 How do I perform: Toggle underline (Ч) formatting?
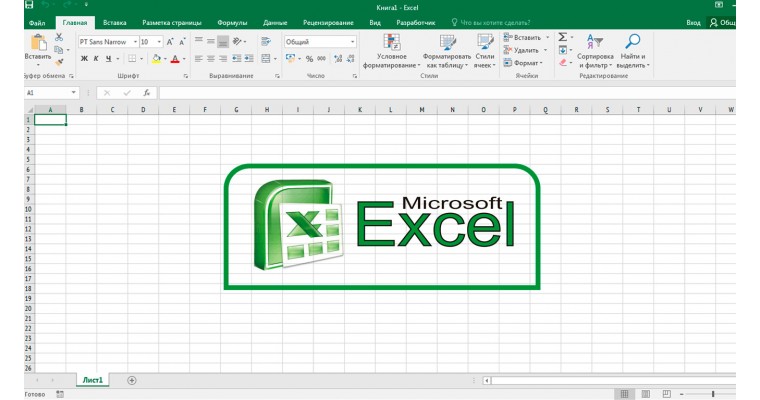pyautogui.click(x=108, y=59)
